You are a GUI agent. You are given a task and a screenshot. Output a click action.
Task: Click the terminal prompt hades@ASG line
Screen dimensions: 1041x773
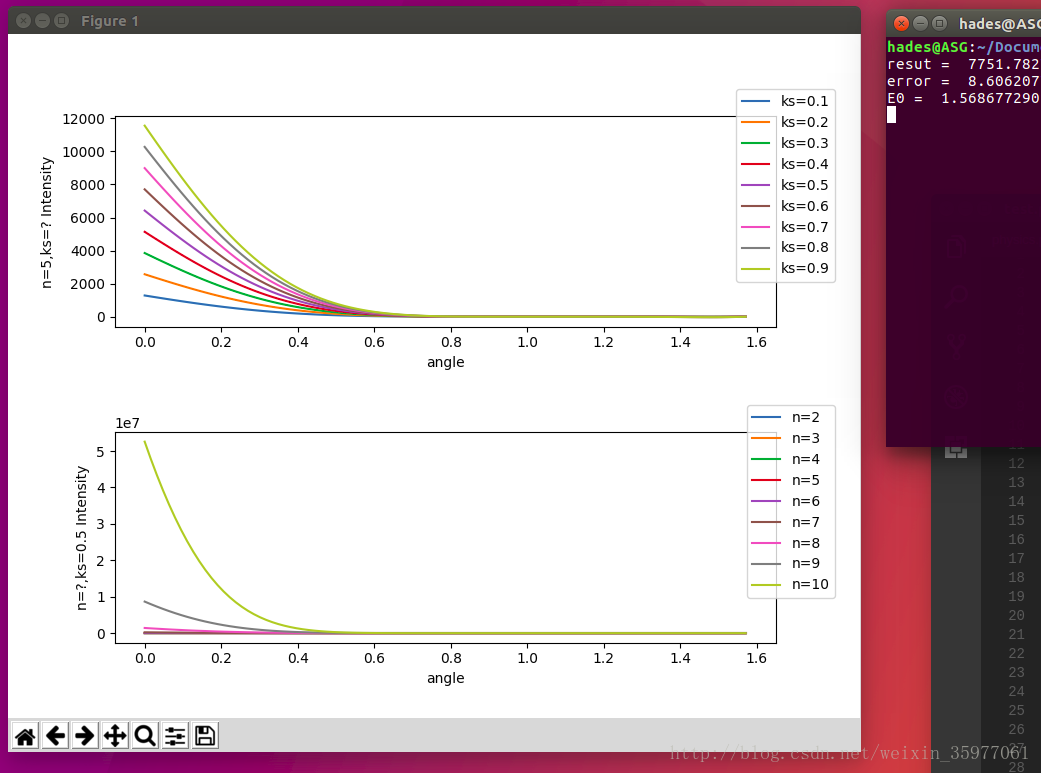(x=963, y=47)
